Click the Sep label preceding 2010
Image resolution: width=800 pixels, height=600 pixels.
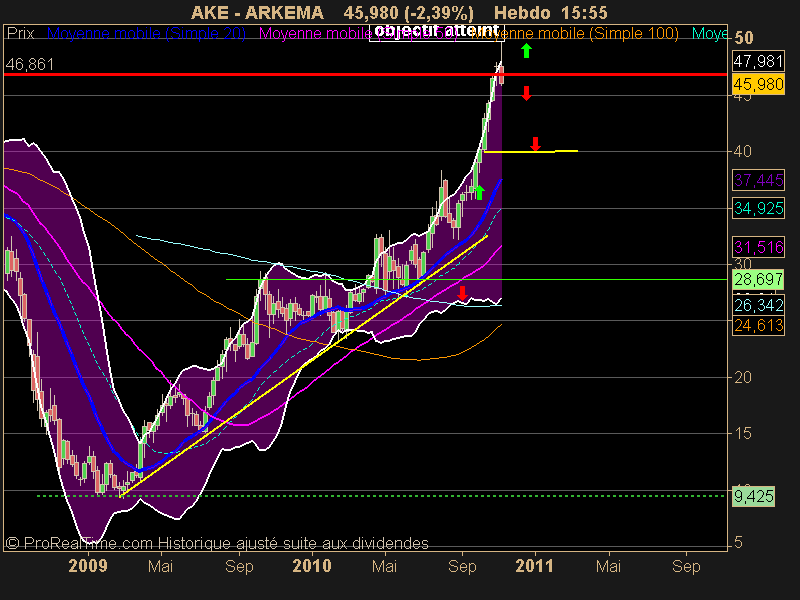coord(239,566)
